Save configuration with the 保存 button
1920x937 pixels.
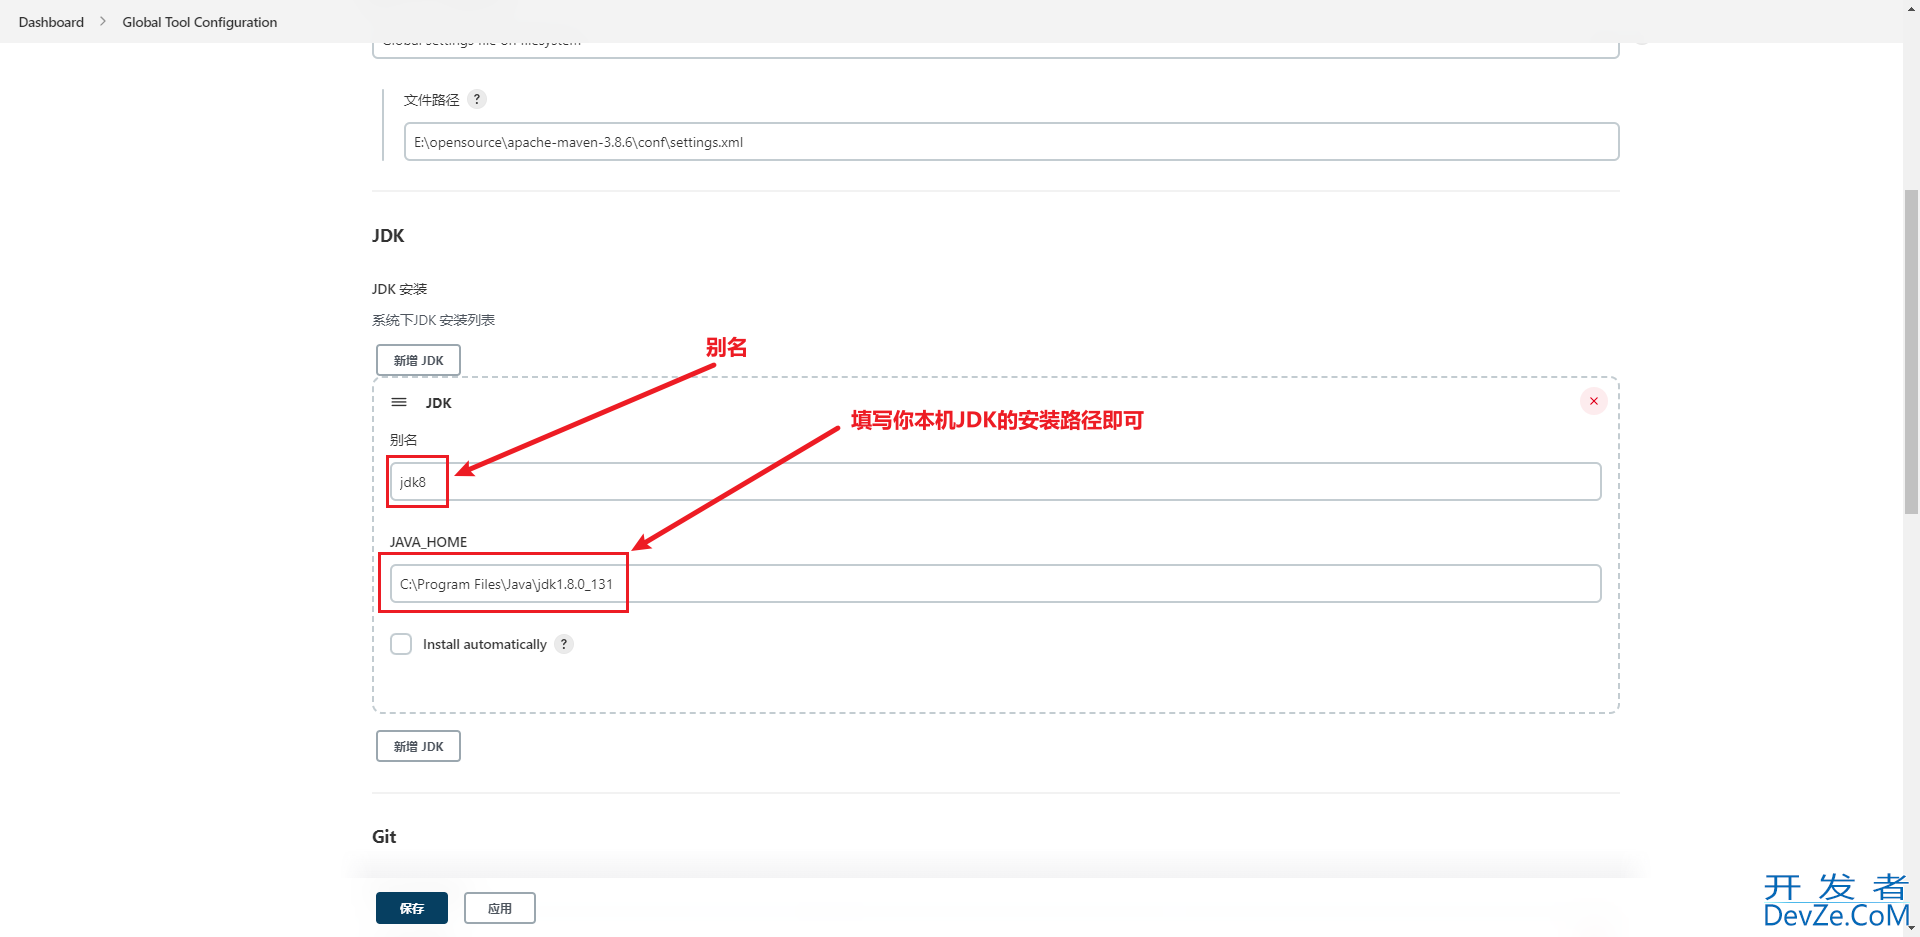412,908
